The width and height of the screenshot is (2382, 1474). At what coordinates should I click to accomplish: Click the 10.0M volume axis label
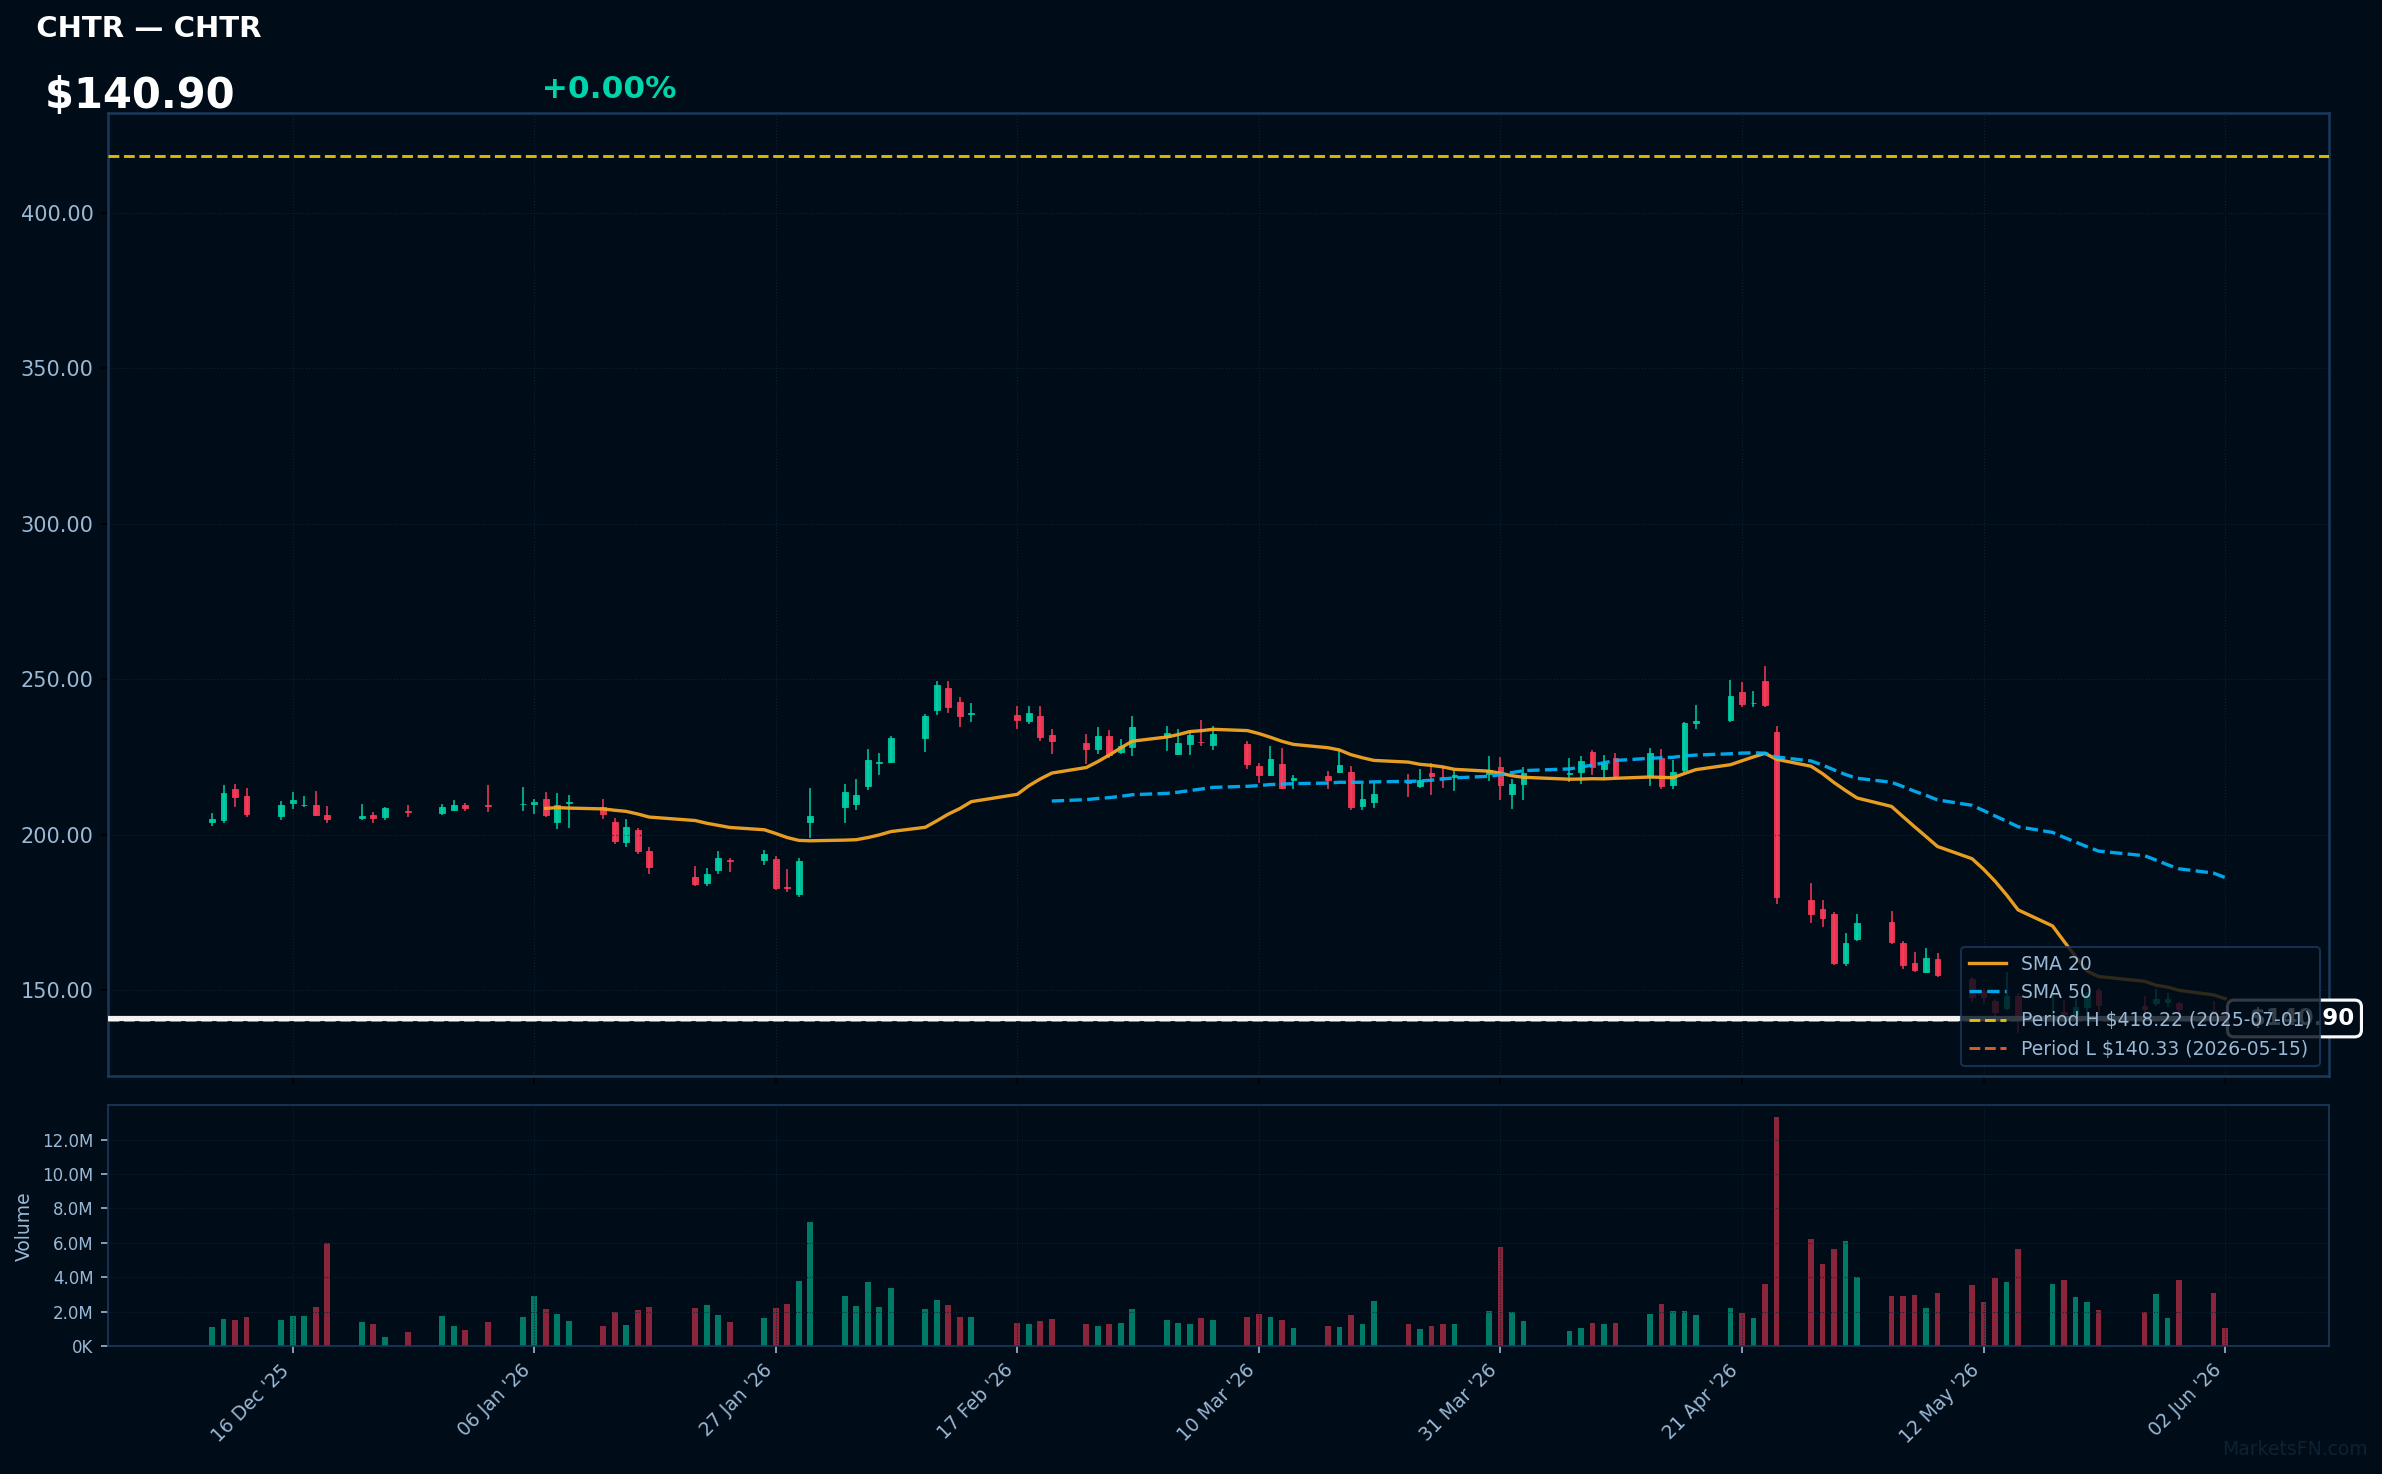pos(68,1175)
